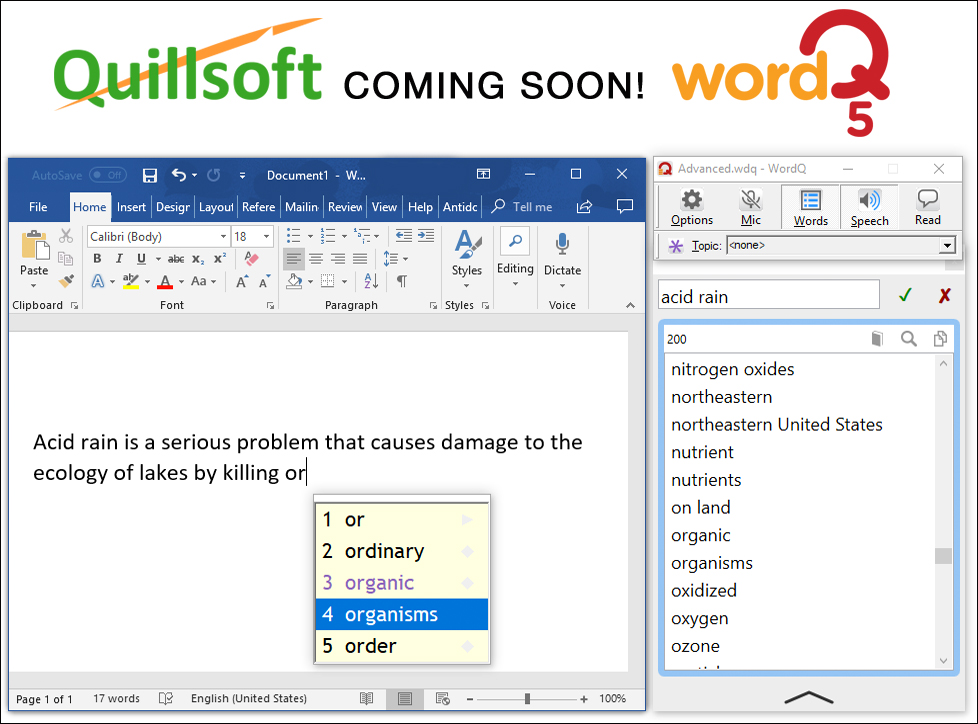Image resolution: width=978 pixels, height=724 pixels.
Task: Justify the paragraph text
Action: pyautogui.click(x=360, y=258)
